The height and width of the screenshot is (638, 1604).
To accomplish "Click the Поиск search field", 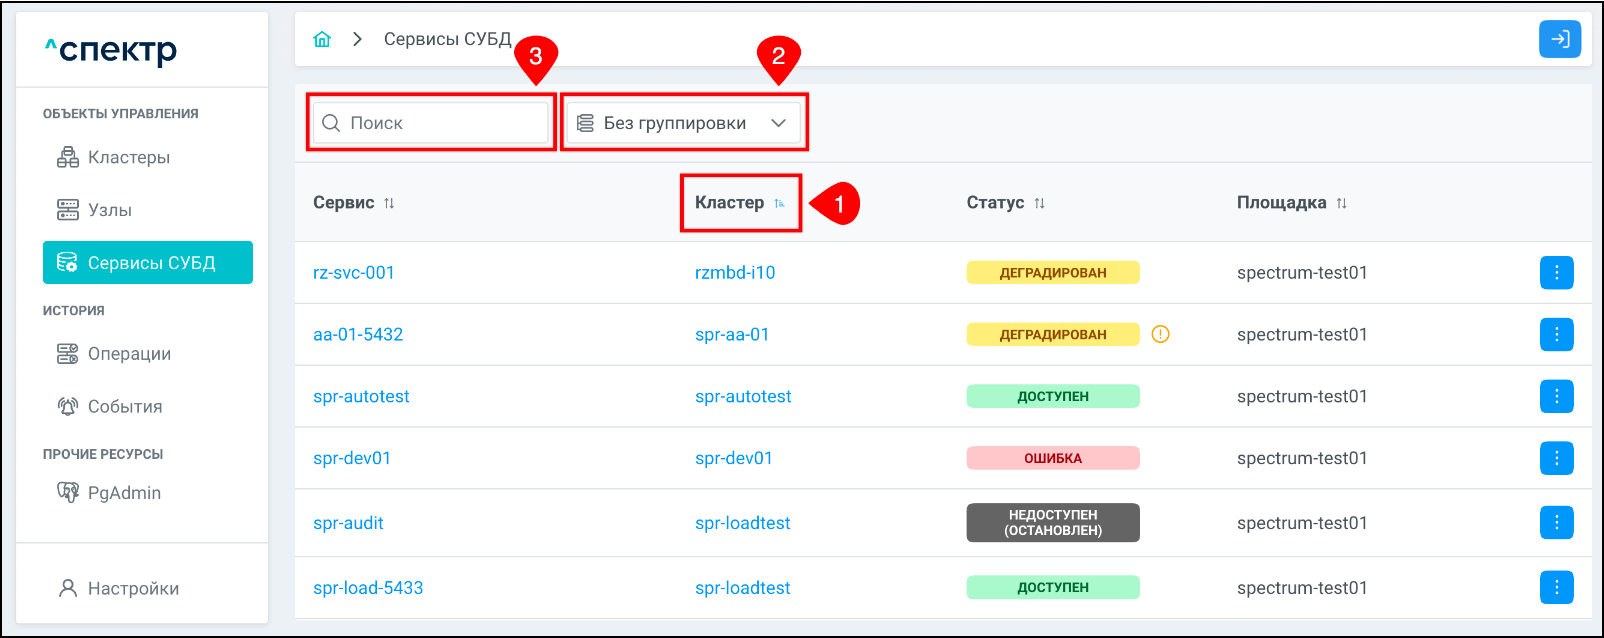I will [x=440, y=123].
